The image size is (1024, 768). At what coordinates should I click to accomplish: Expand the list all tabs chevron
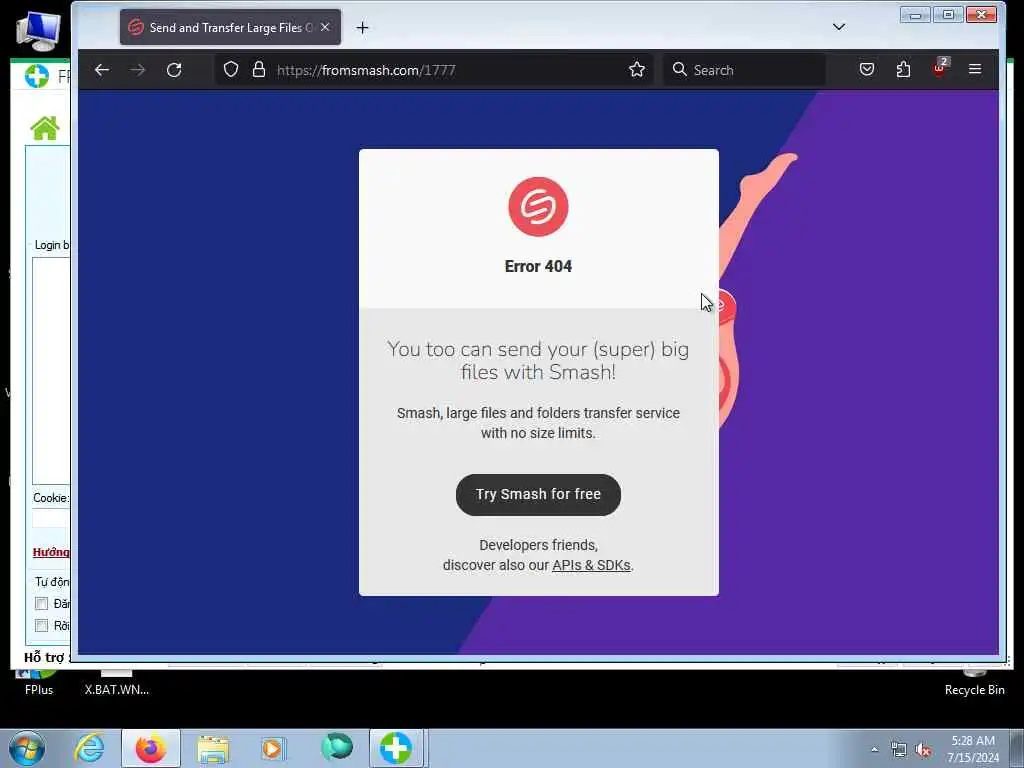(x=839, y=27)
